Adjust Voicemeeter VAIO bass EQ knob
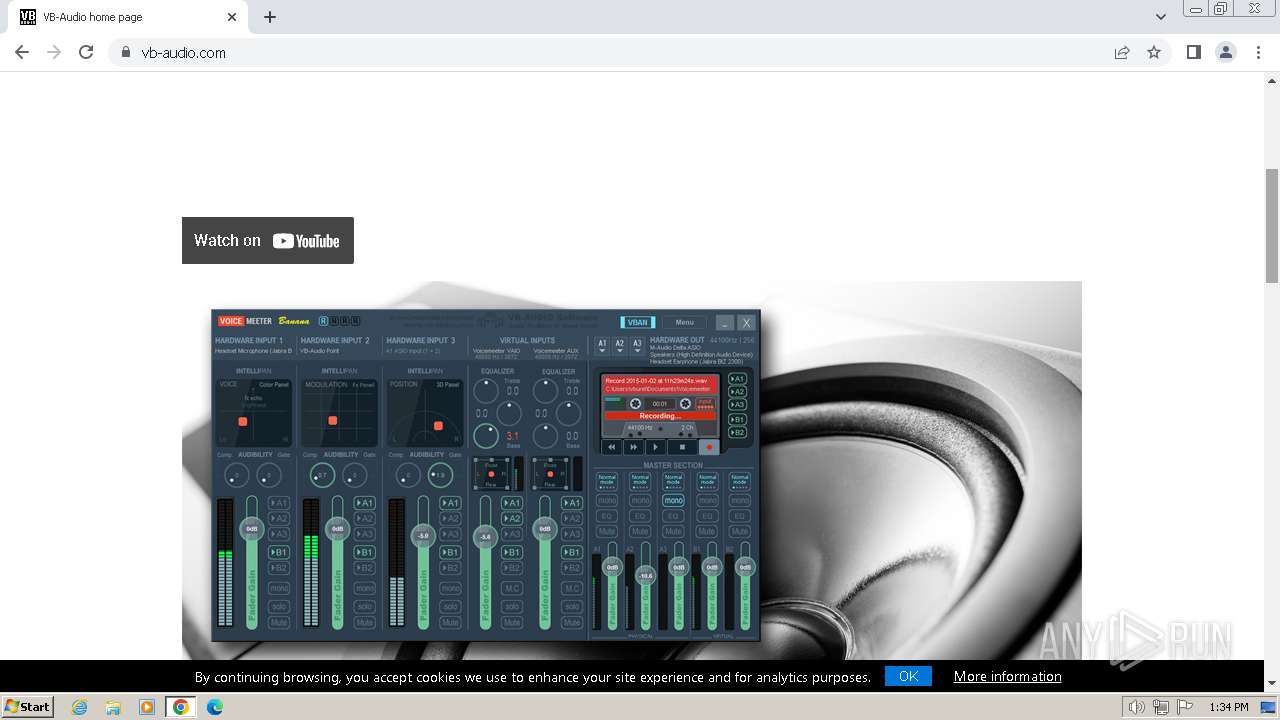The height and width of the screenshot is (720, 1280). click(486, 436)
